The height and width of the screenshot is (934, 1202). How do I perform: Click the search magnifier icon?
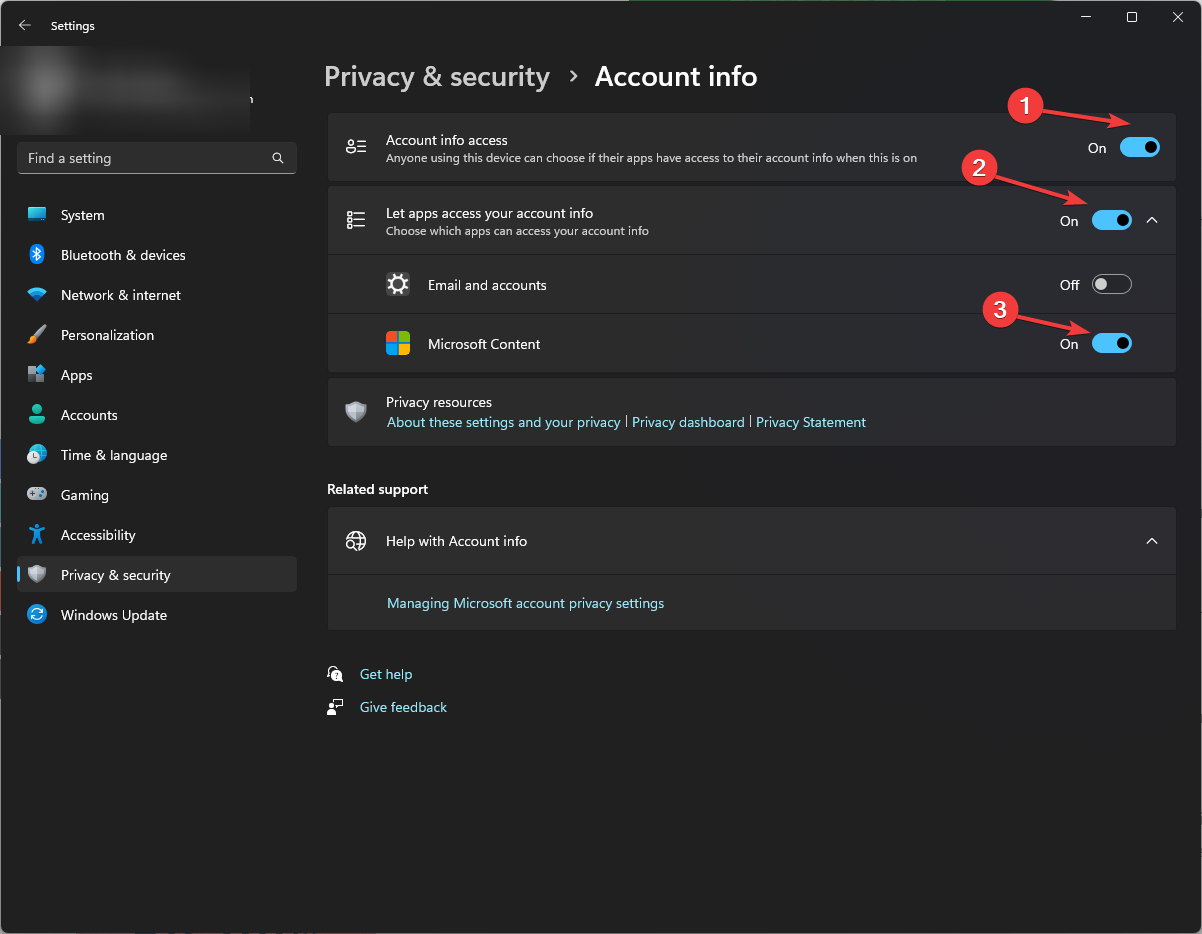pyautogui.click(x=278, y=158)
